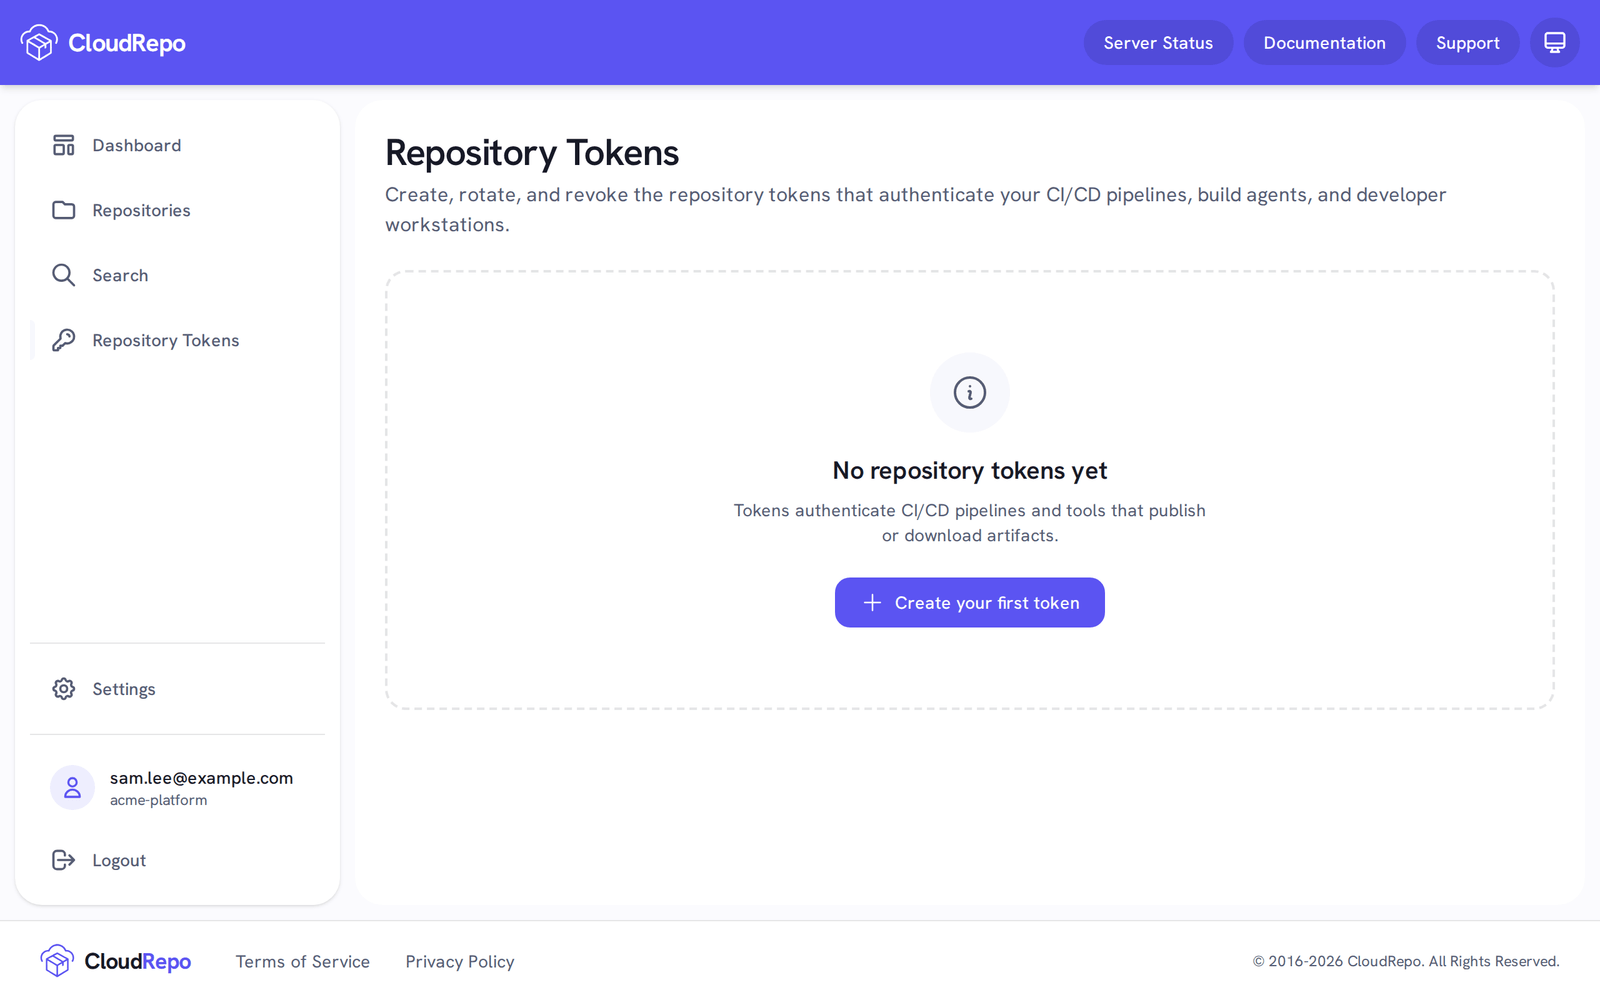Click the Dashboard sidebar icon
The image size is (1600, 1000).
64,145
